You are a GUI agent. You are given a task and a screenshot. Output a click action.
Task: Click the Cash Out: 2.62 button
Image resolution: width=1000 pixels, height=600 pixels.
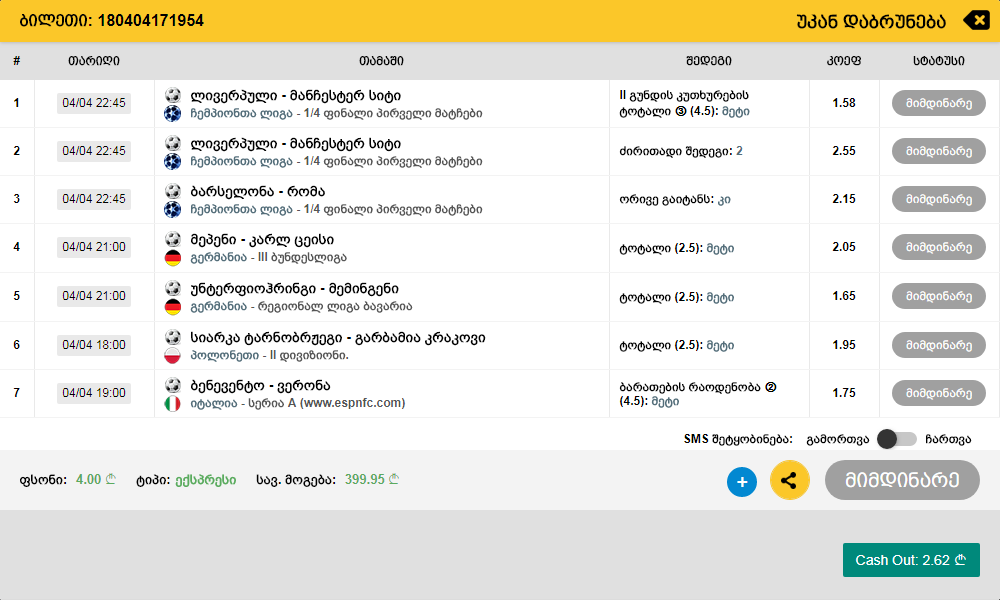pos(911,560)
